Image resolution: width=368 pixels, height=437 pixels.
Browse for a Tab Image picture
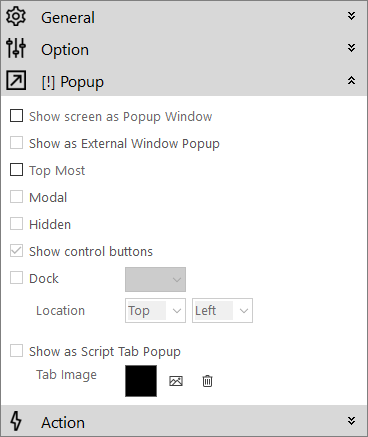tap(176, 381)
